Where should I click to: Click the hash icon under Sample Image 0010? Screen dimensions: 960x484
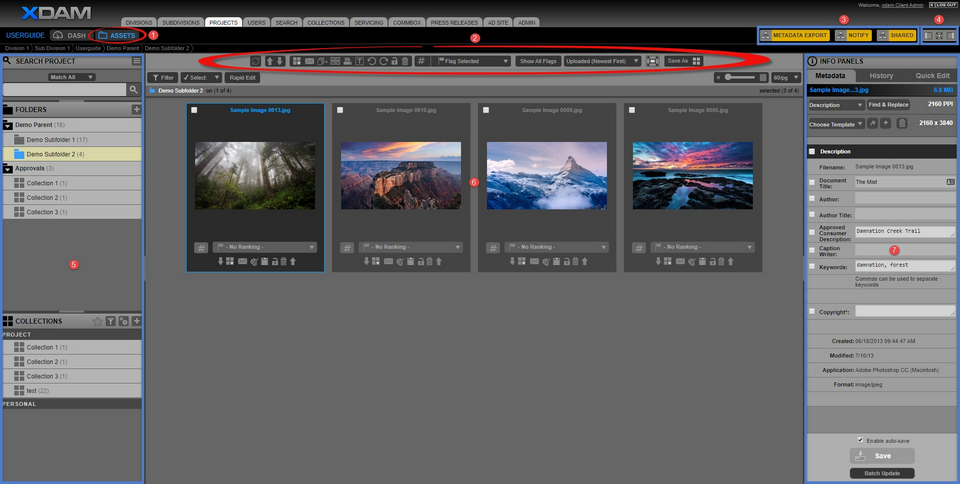344,247
